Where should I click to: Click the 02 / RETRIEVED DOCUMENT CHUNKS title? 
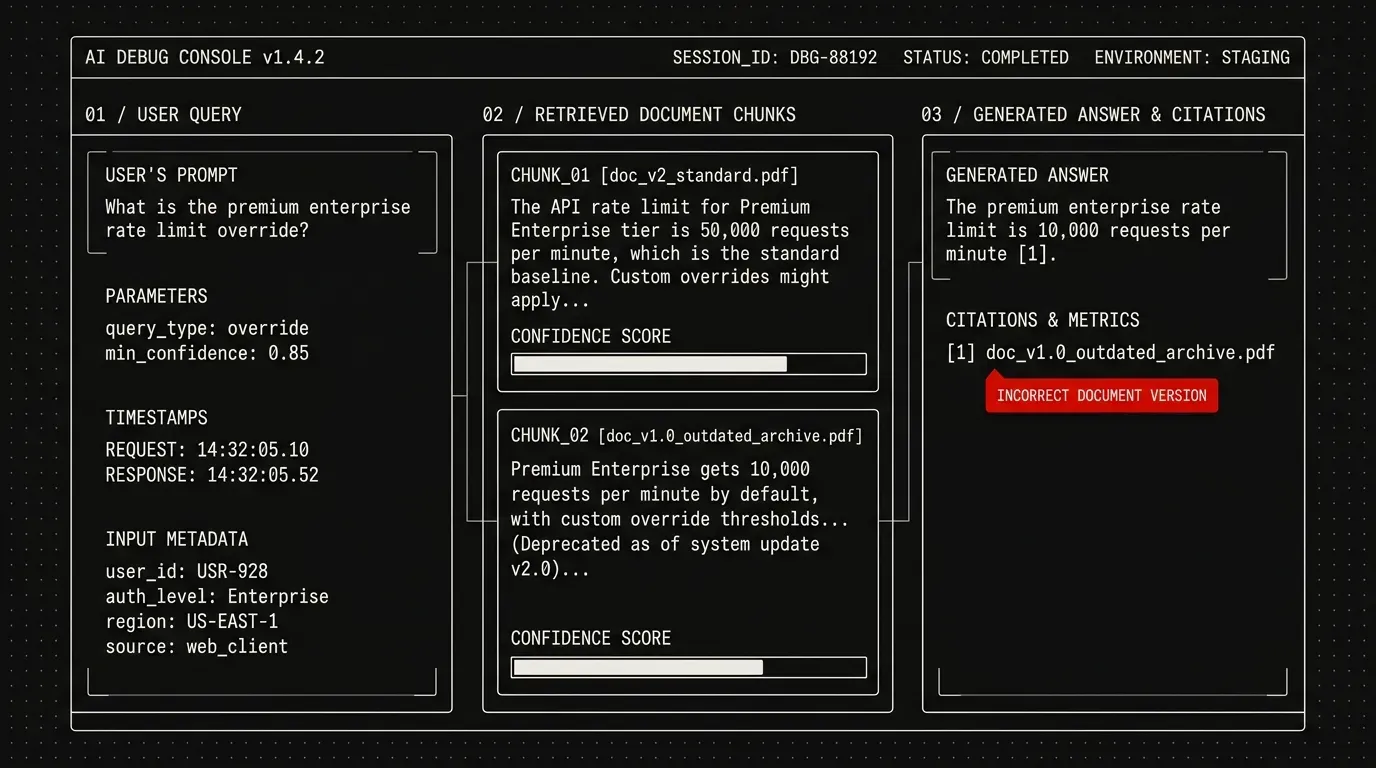click(639, 114)
